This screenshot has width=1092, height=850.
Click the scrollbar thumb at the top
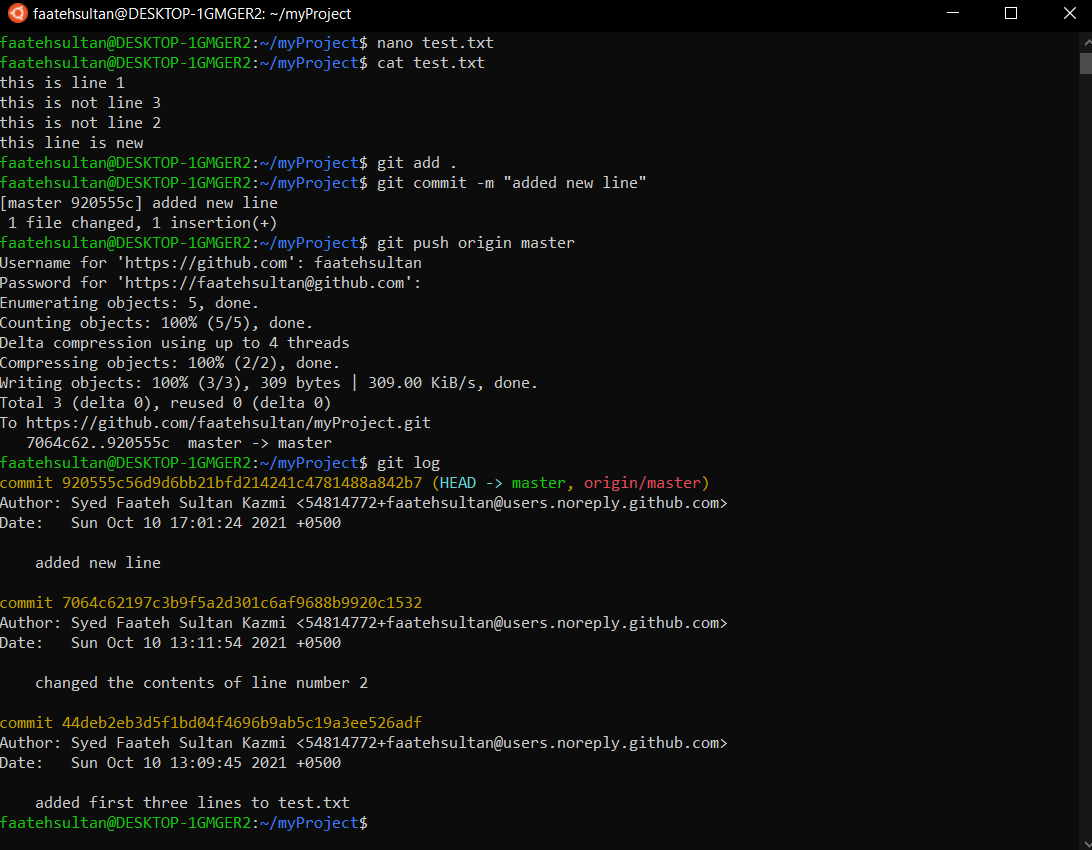click(1084, 65)
